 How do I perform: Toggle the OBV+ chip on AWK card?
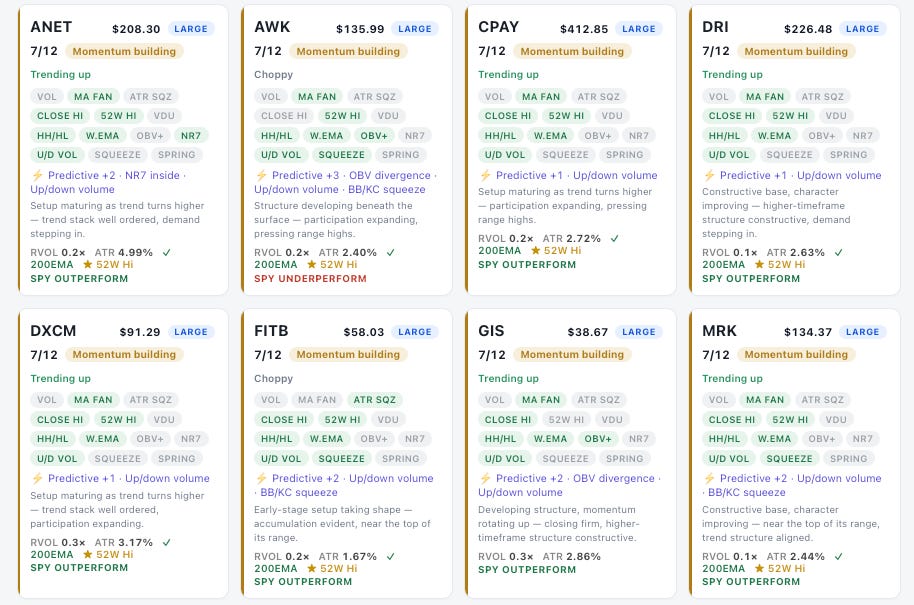pos(374,136)
